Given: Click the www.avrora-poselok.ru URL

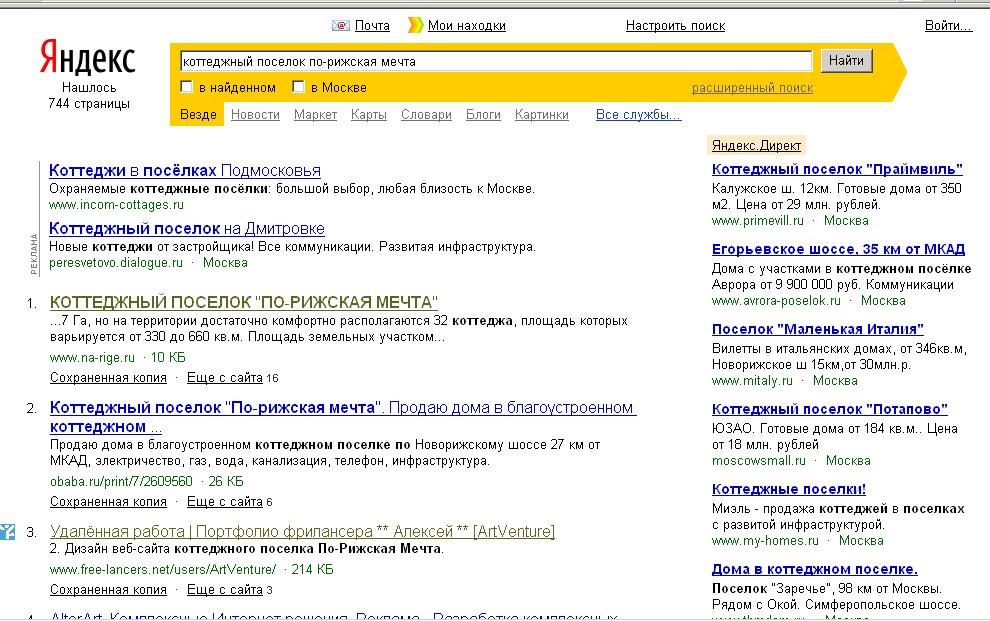Looking at the screenshot, I should (x=776, y=301).
